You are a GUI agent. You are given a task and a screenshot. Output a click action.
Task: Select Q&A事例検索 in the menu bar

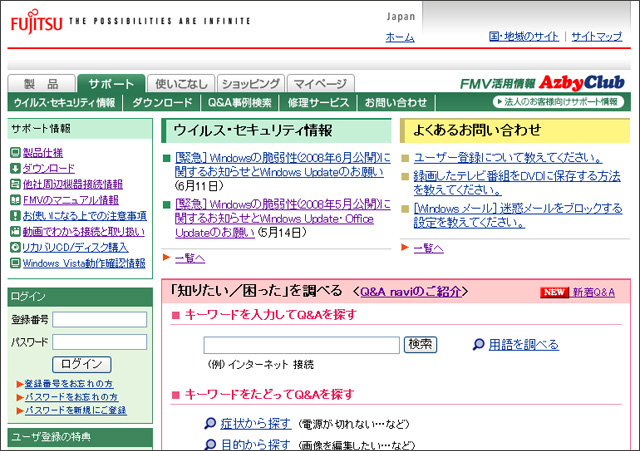coord(240,102)
